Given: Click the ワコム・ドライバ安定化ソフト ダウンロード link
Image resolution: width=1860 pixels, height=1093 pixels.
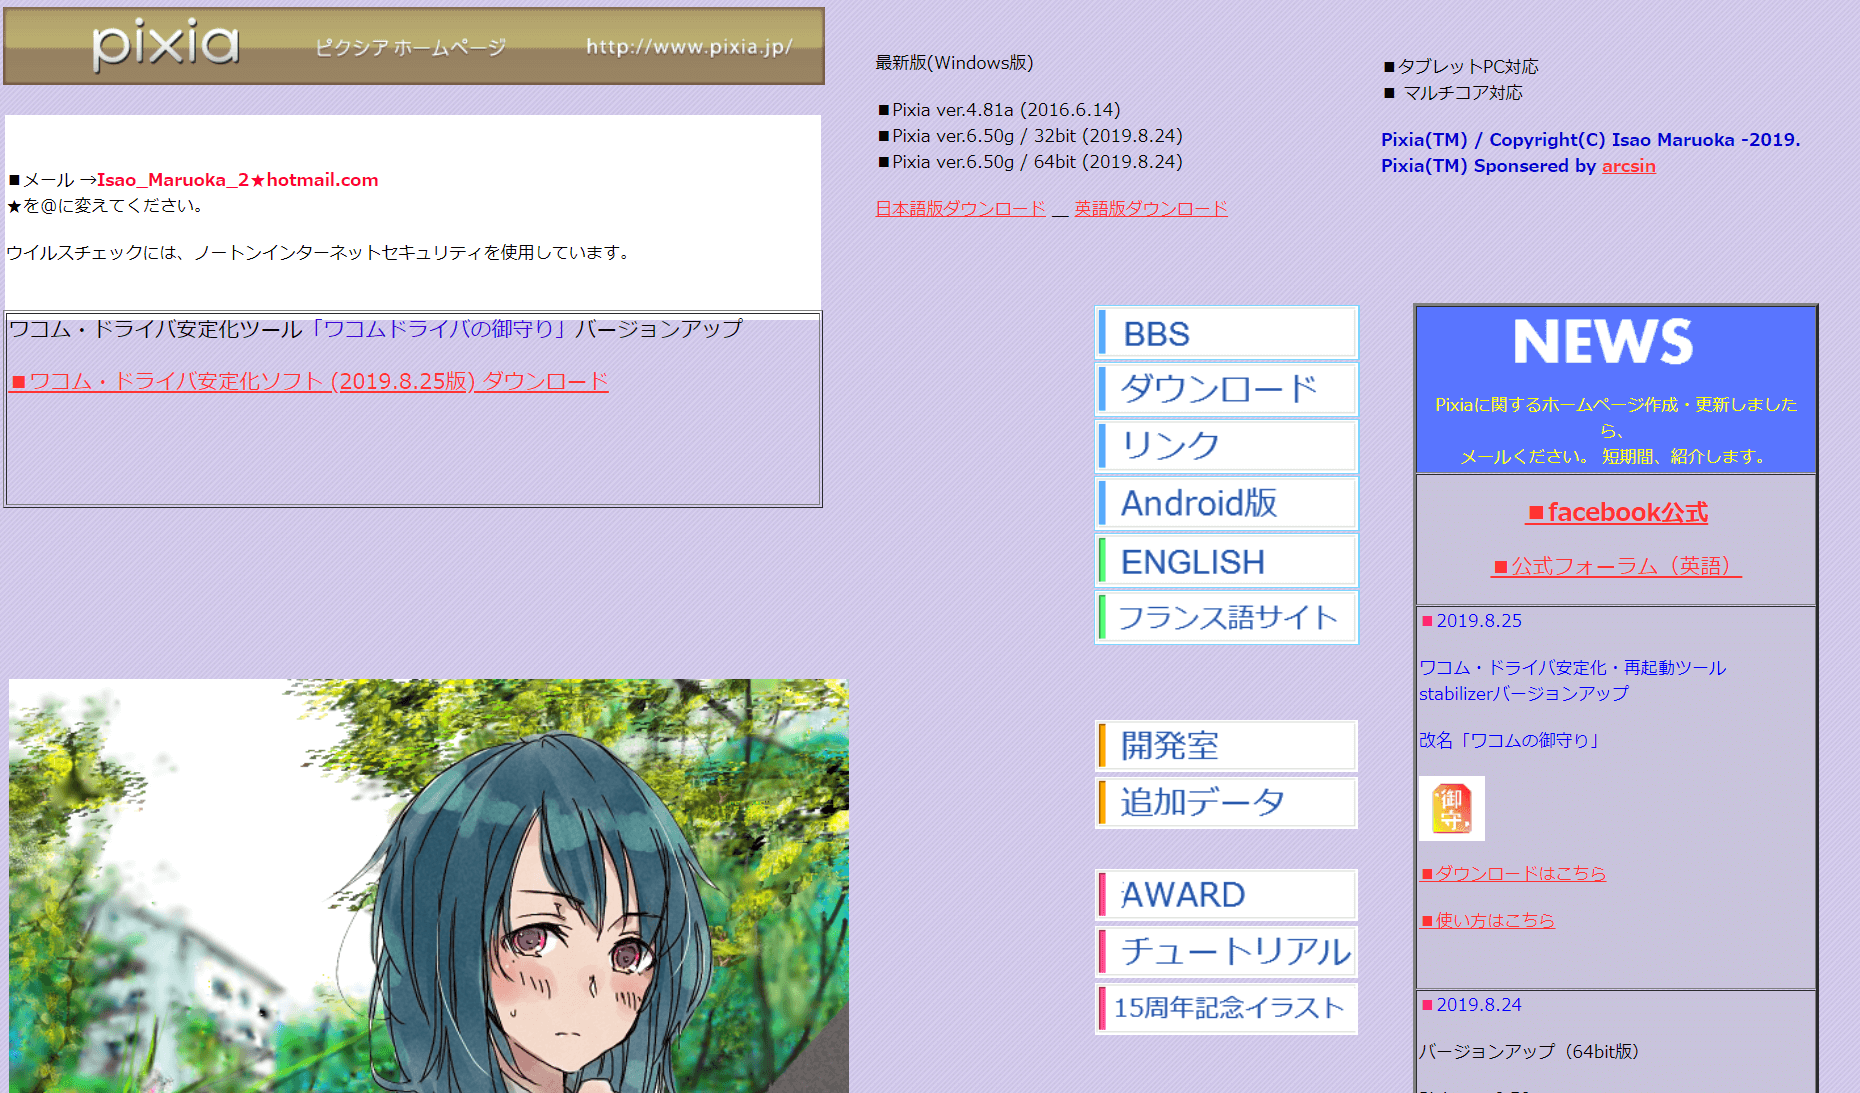Looking at the screenshot, I should tap(308, 381).
